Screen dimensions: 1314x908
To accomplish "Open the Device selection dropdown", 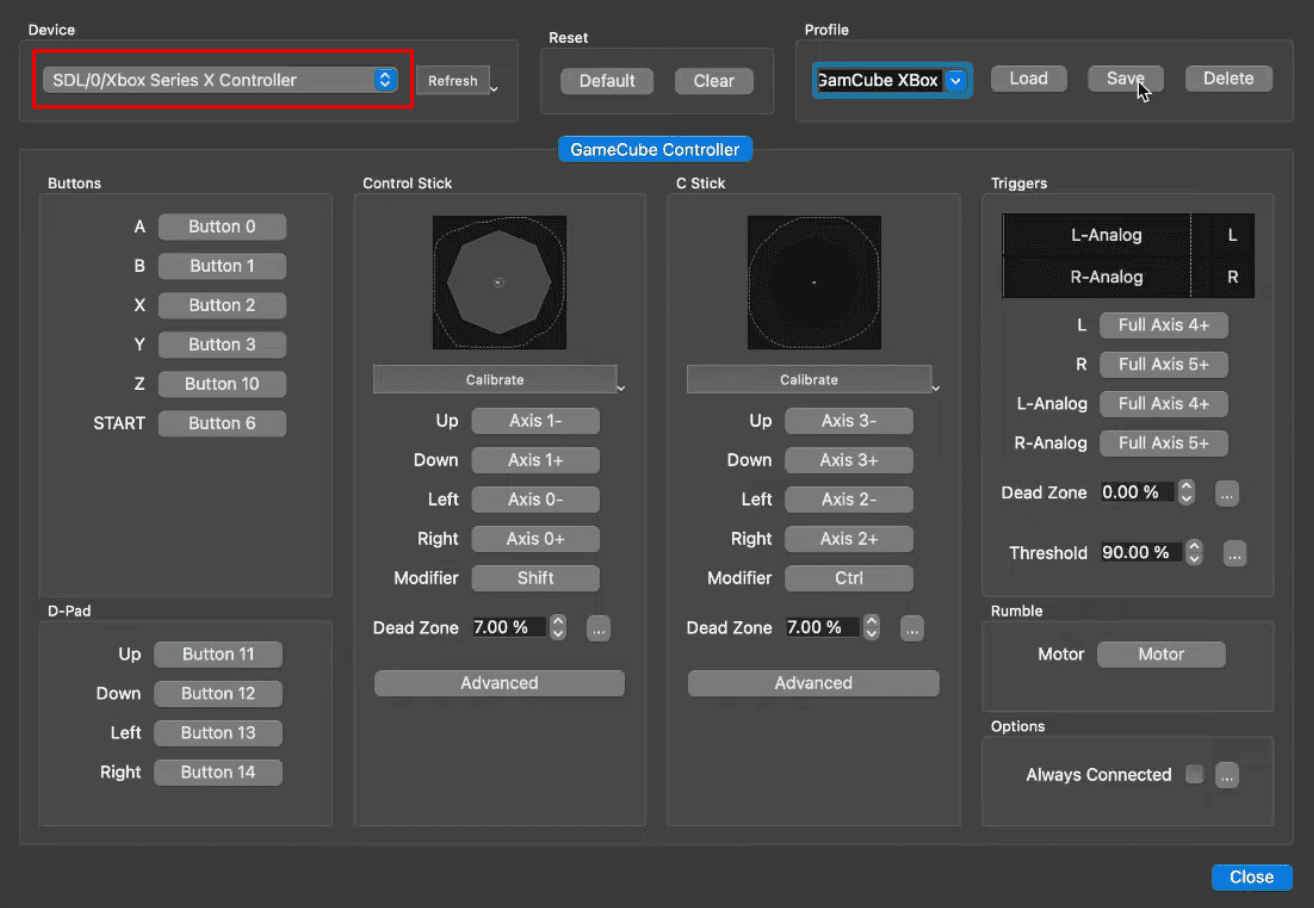I will point(220,80).
